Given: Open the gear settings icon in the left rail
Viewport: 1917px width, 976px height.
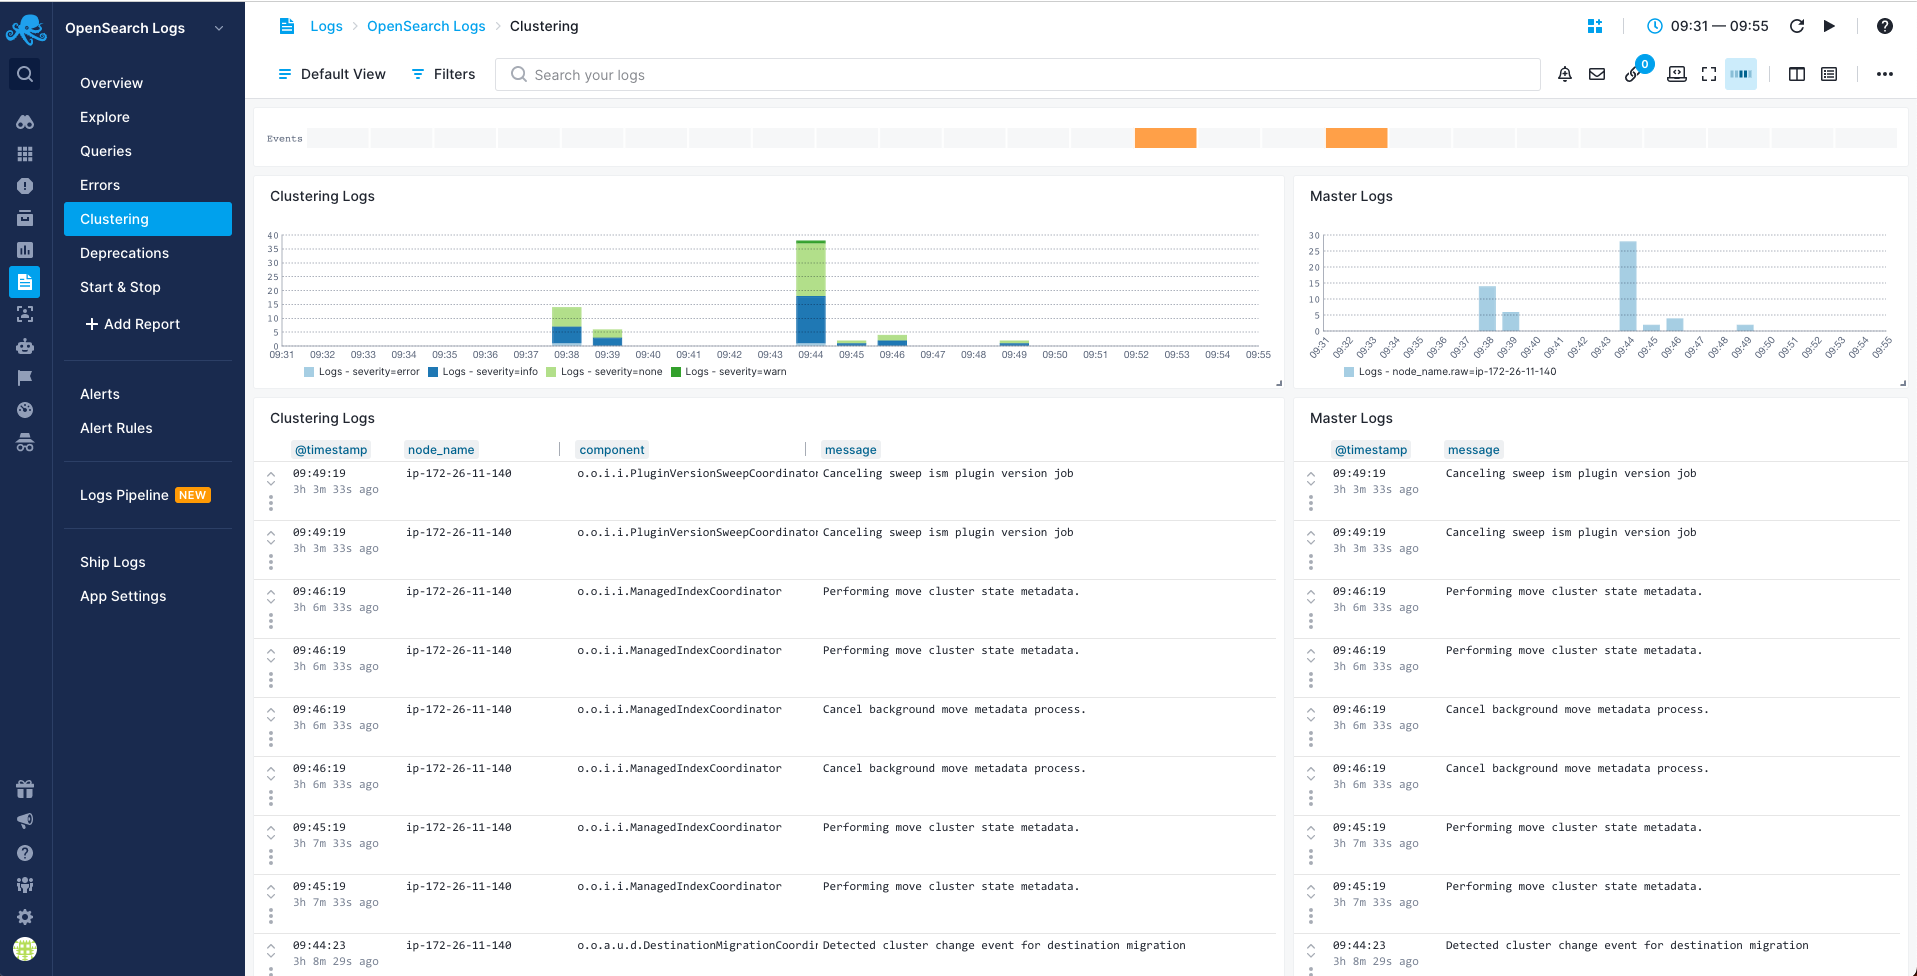Looking at the screenshot, I should 25,917.
